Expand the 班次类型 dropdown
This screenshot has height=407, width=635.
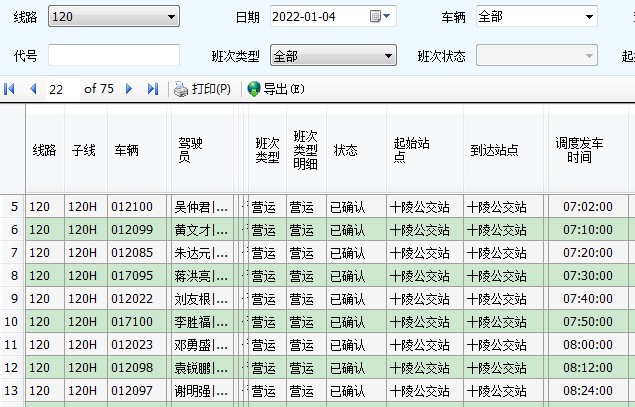pyautogui.click(x=388, y=56)
